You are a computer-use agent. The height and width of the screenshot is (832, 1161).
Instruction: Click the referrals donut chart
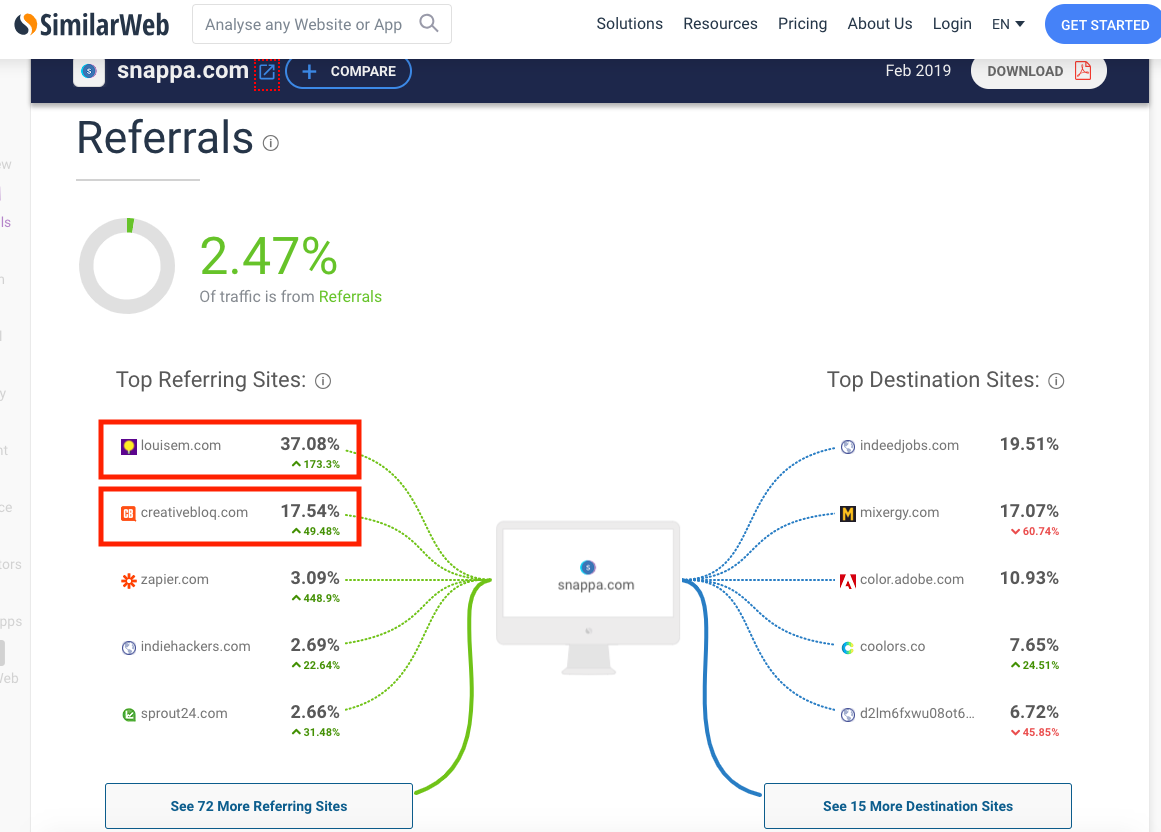[127, 266]
